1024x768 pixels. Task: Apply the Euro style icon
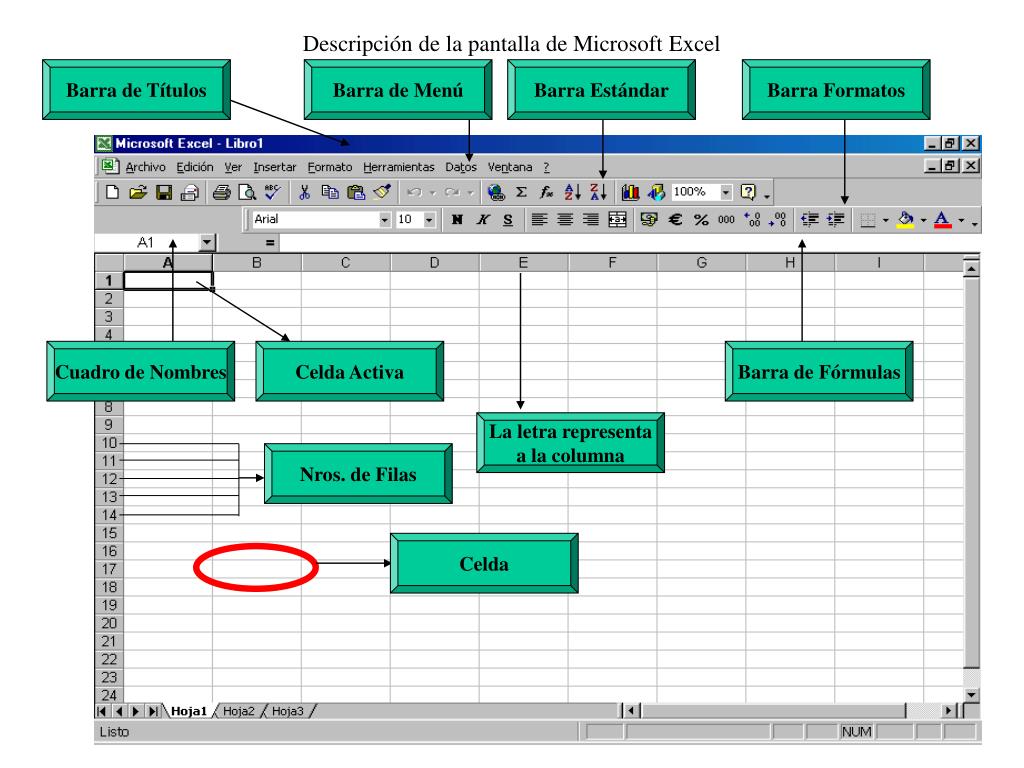(675, 219)
